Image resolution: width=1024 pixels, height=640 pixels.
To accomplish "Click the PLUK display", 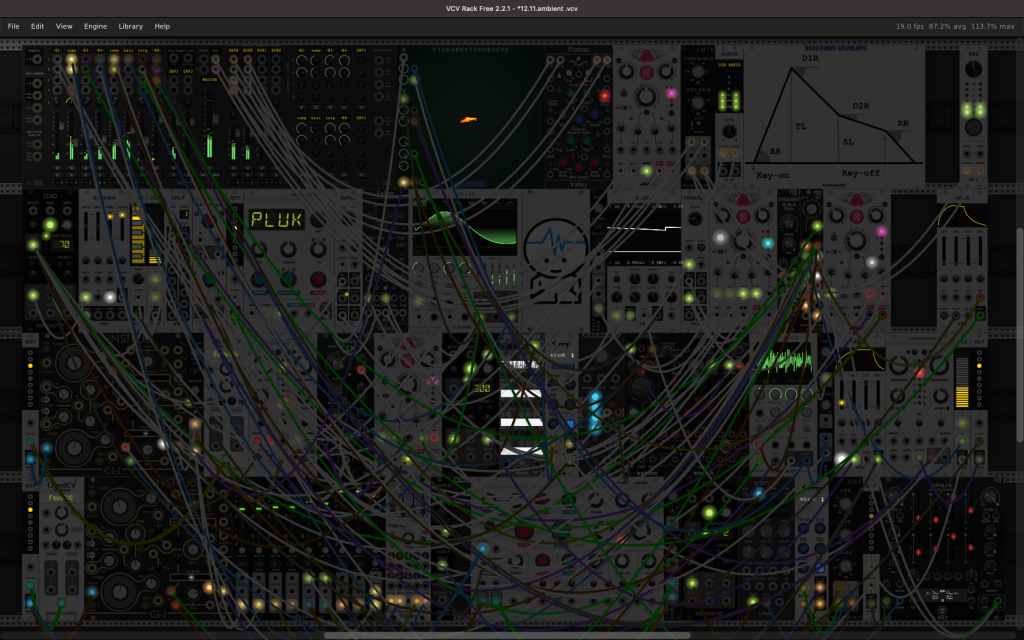I will pos(276,219).
